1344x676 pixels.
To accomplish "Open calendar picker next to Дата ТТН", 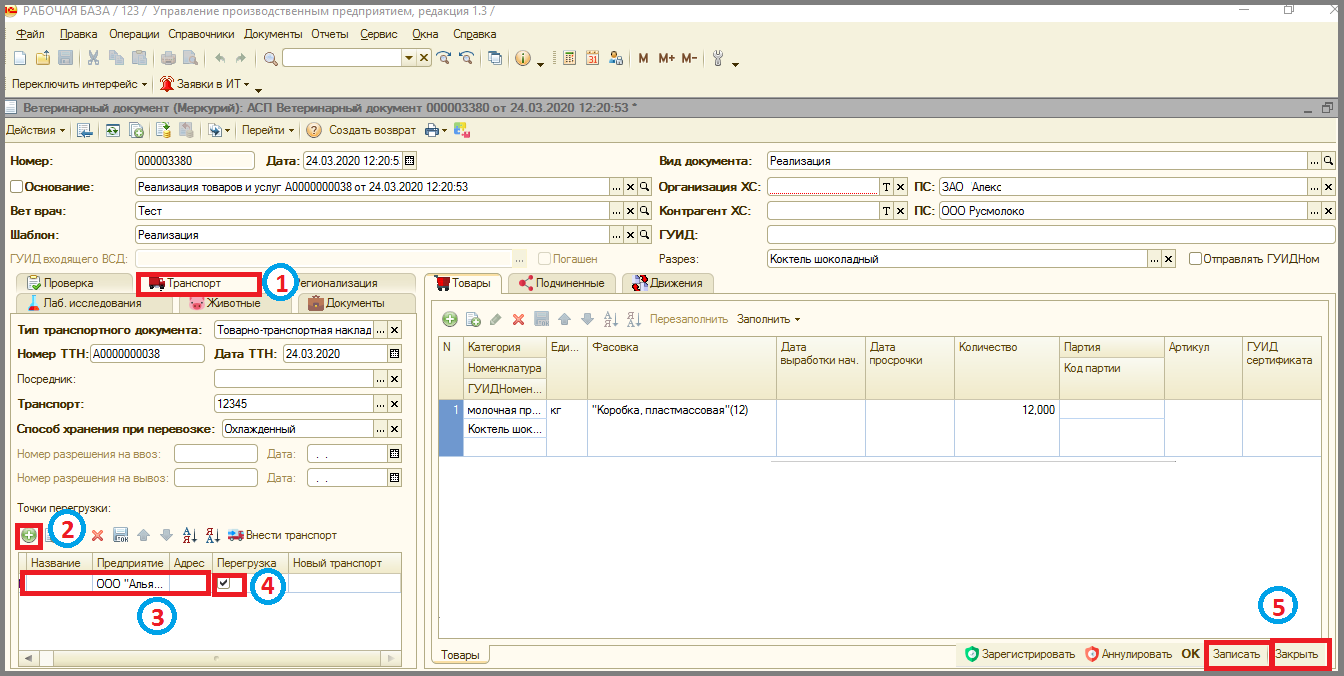I will [x=394, y=353].
